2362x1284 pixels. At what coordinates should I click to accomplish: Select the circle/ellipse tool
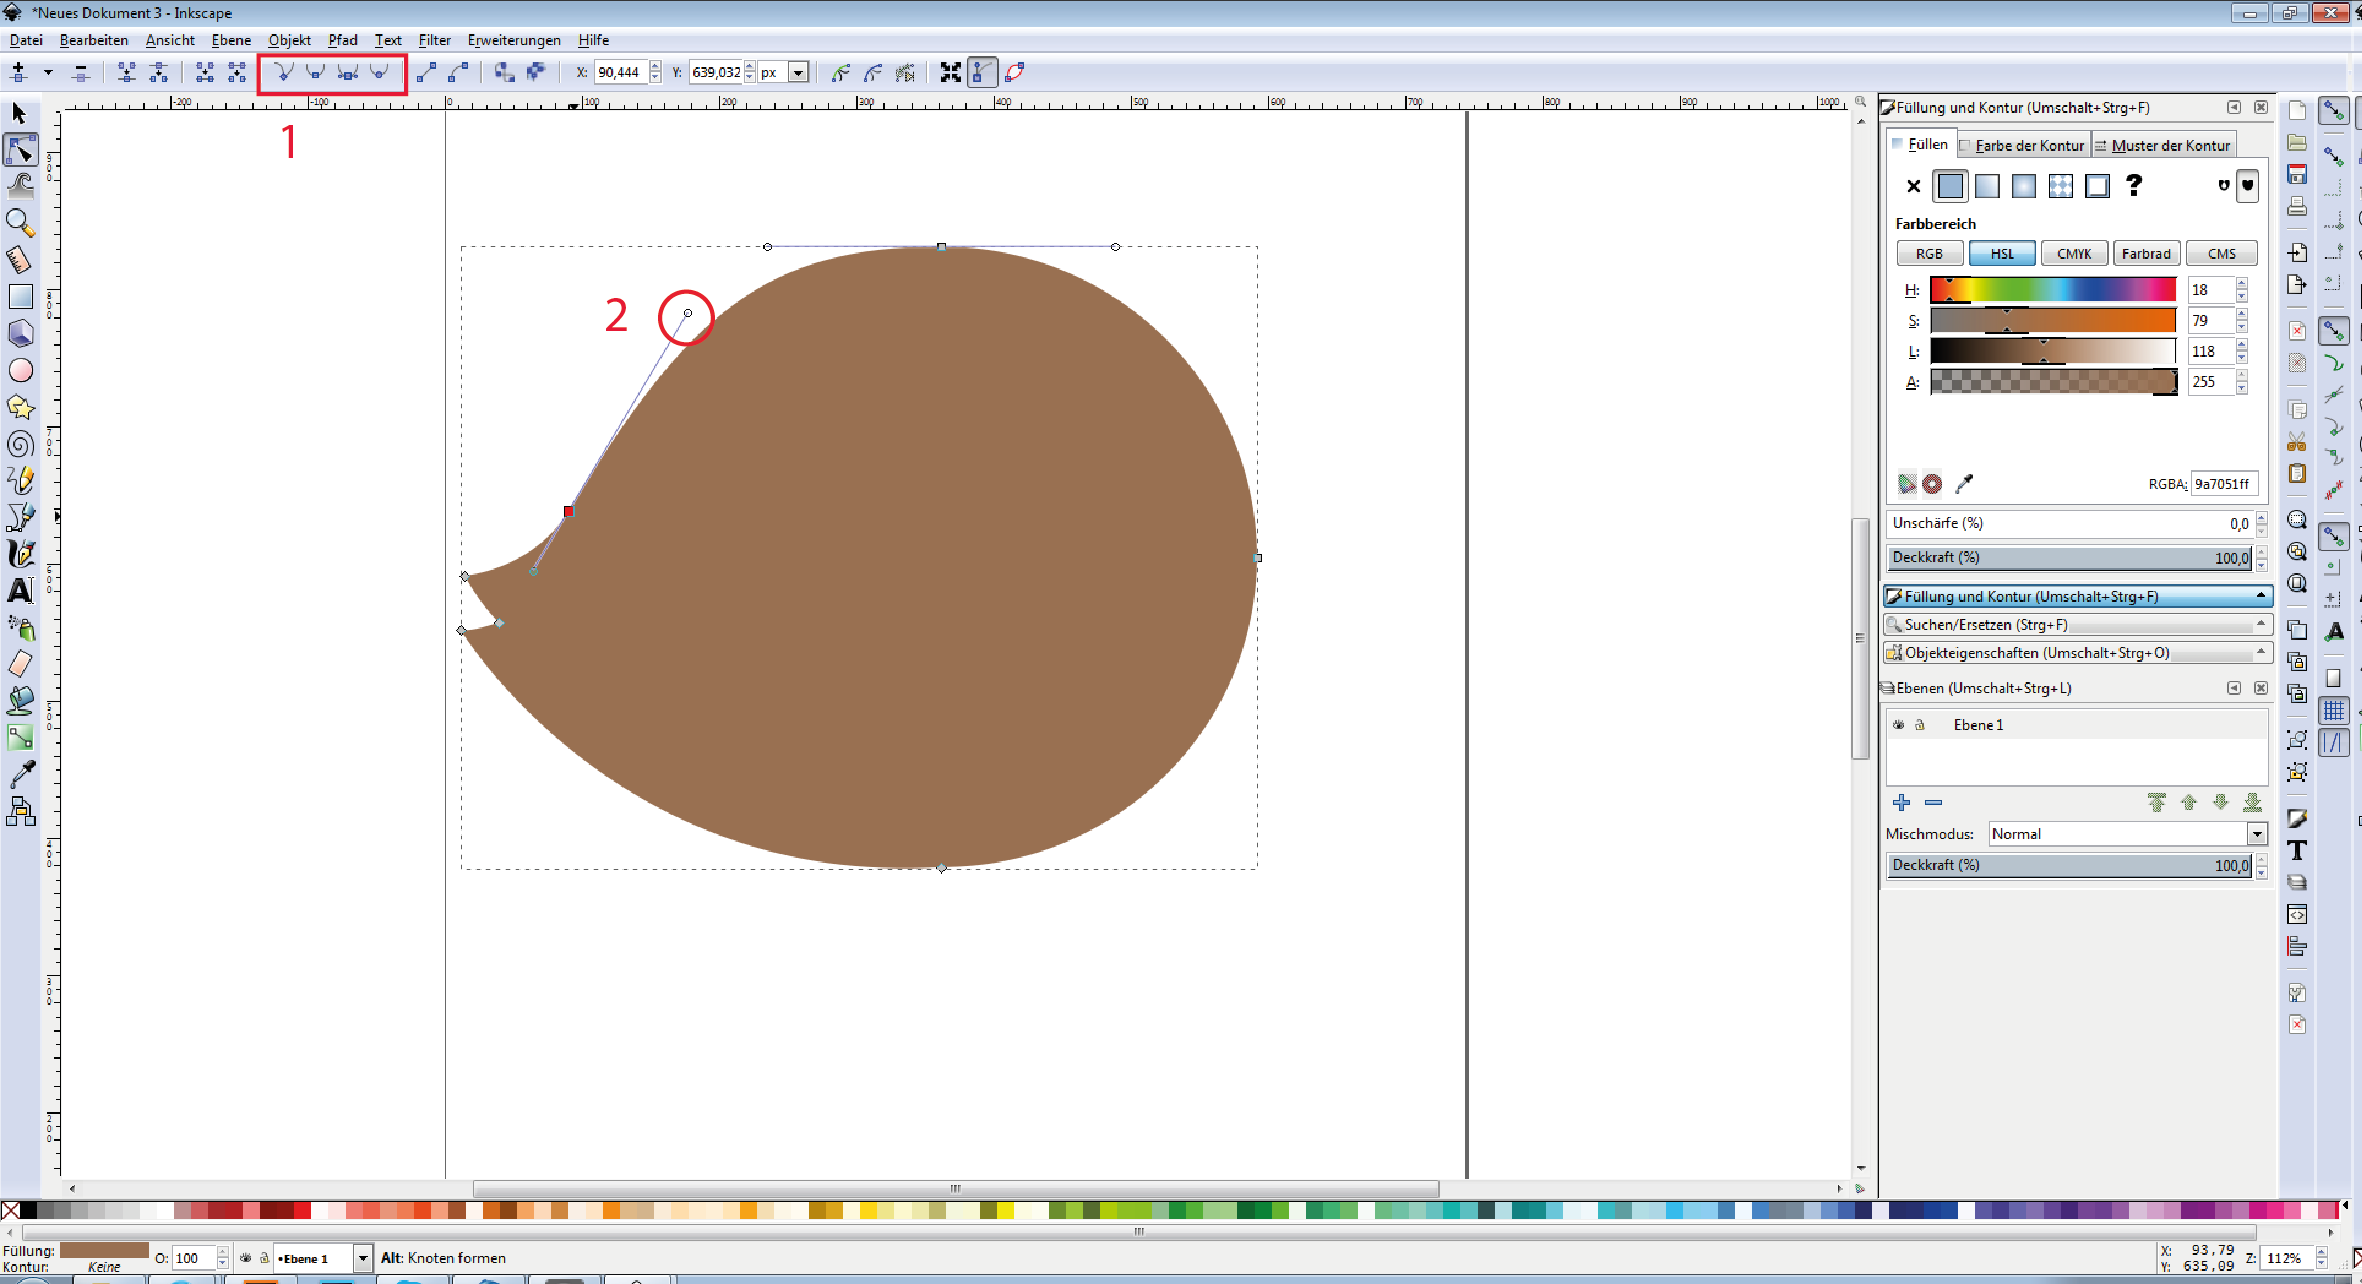click(20, 371)
